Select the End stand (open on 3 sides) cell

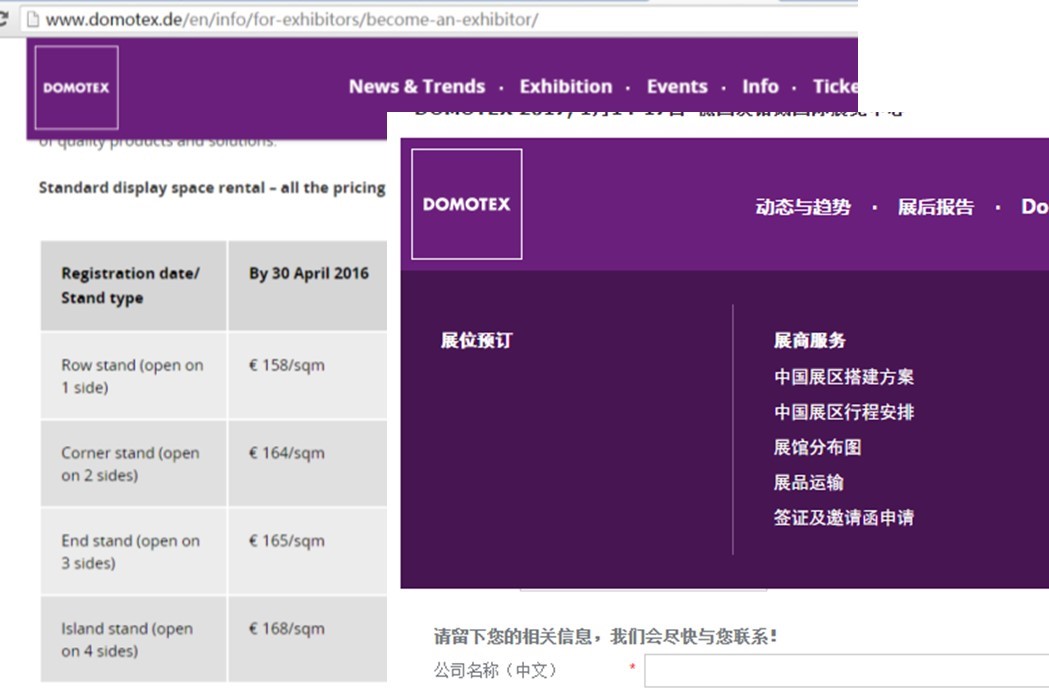(x=134, y=551)
